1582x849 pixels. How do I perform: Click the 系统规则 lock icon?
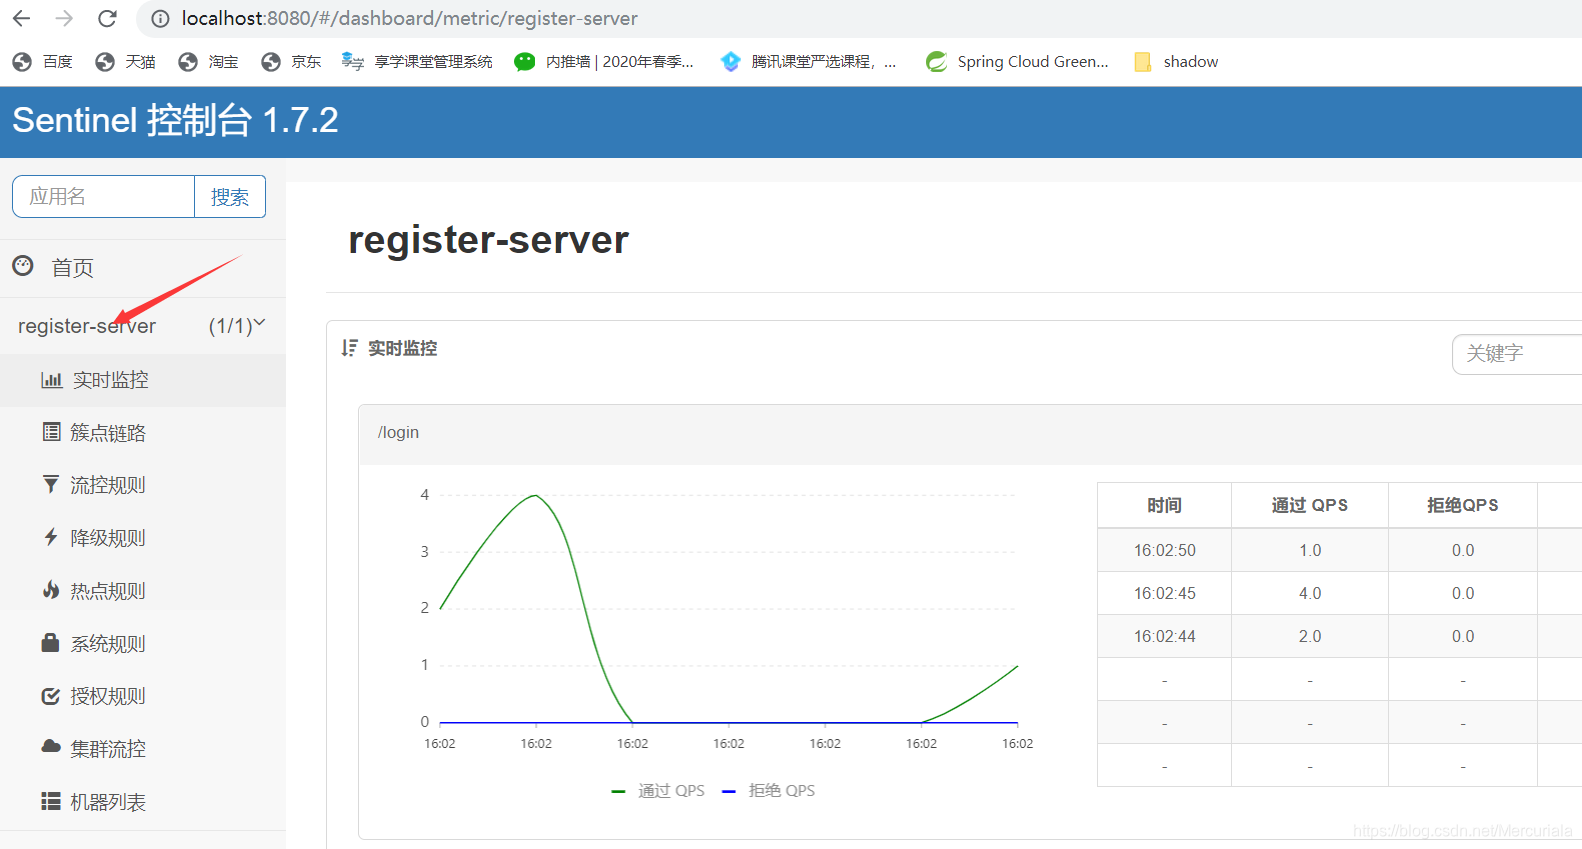[50, 642]
